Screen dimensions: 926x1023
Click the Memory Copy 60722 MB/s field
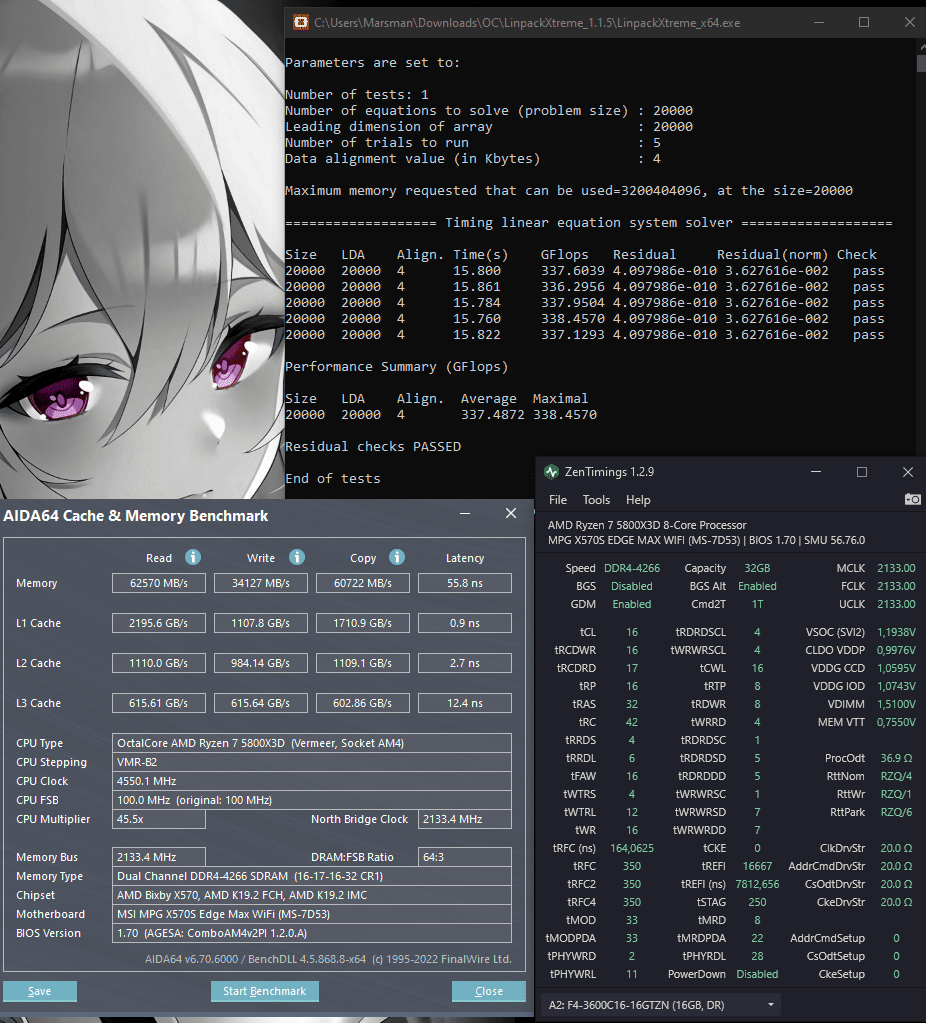tap(363, 583)
